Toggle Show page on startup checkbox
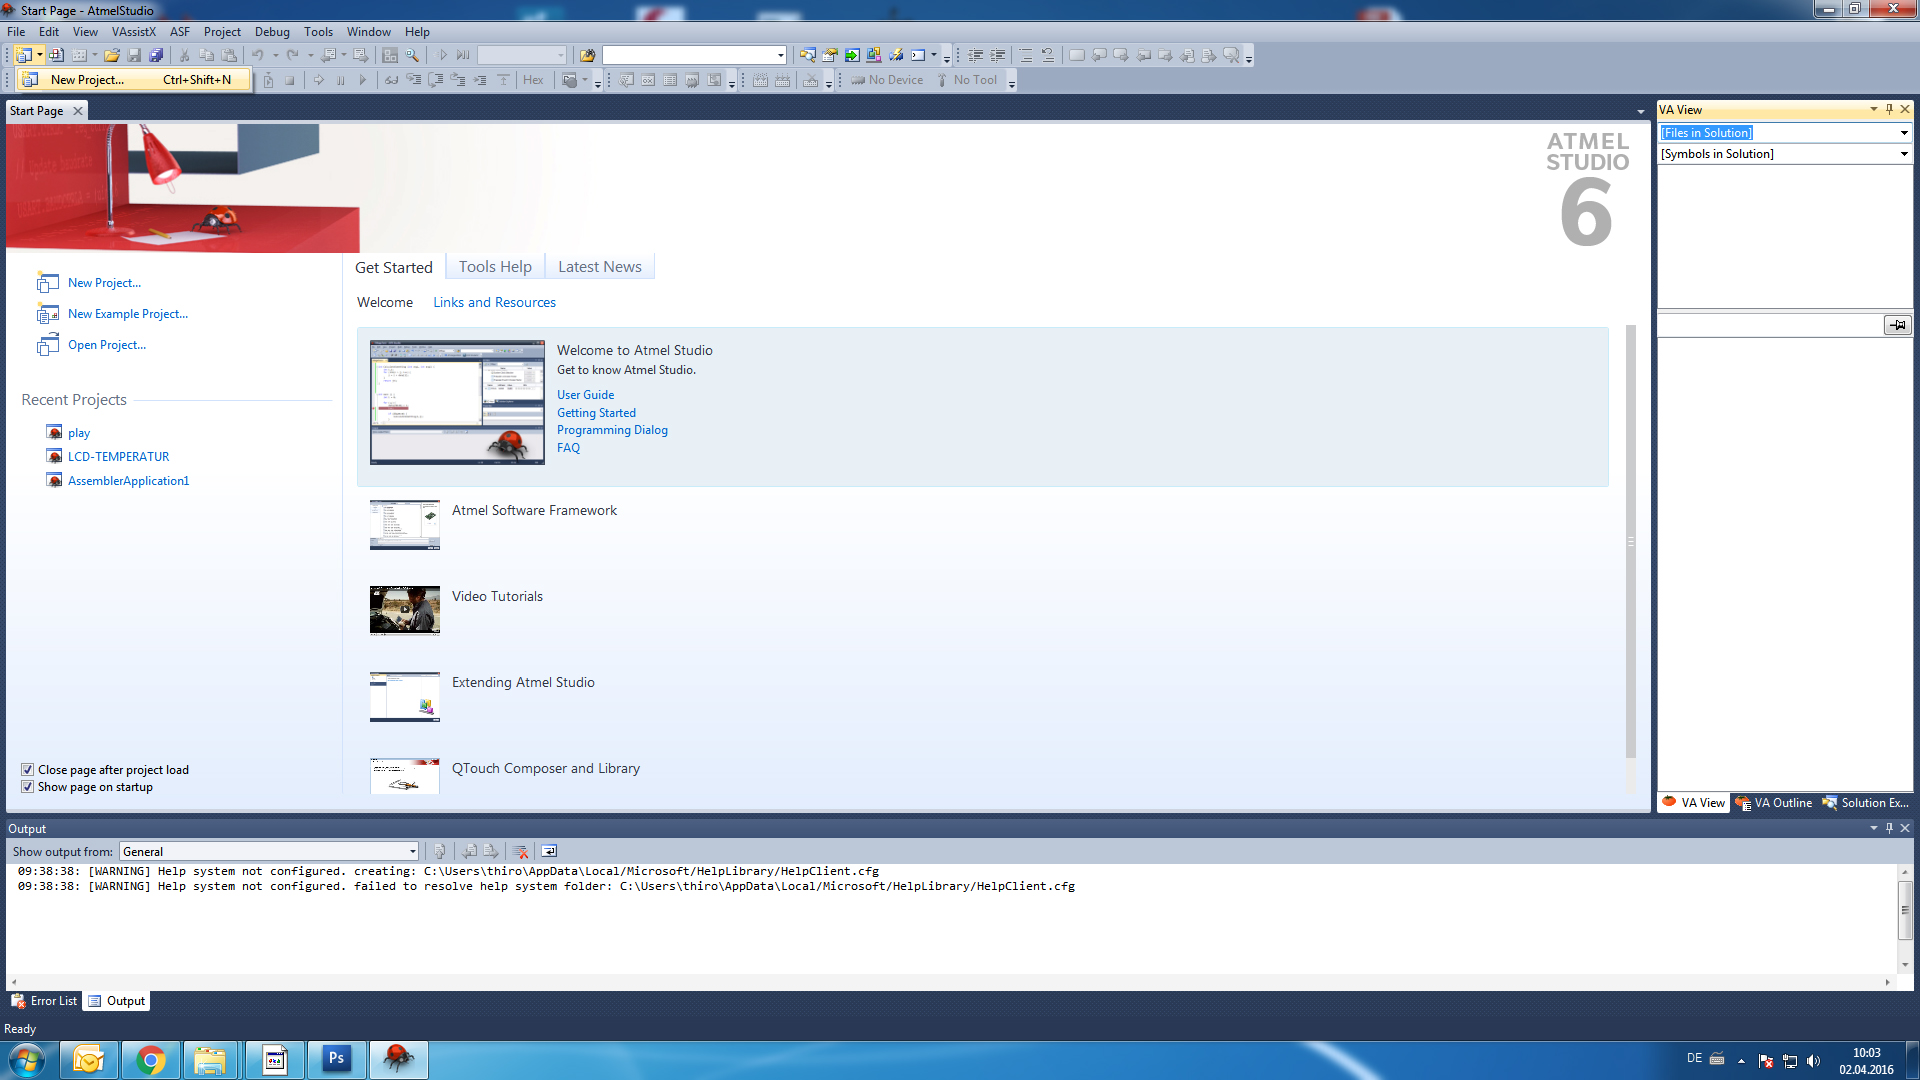 pos(28,787)
